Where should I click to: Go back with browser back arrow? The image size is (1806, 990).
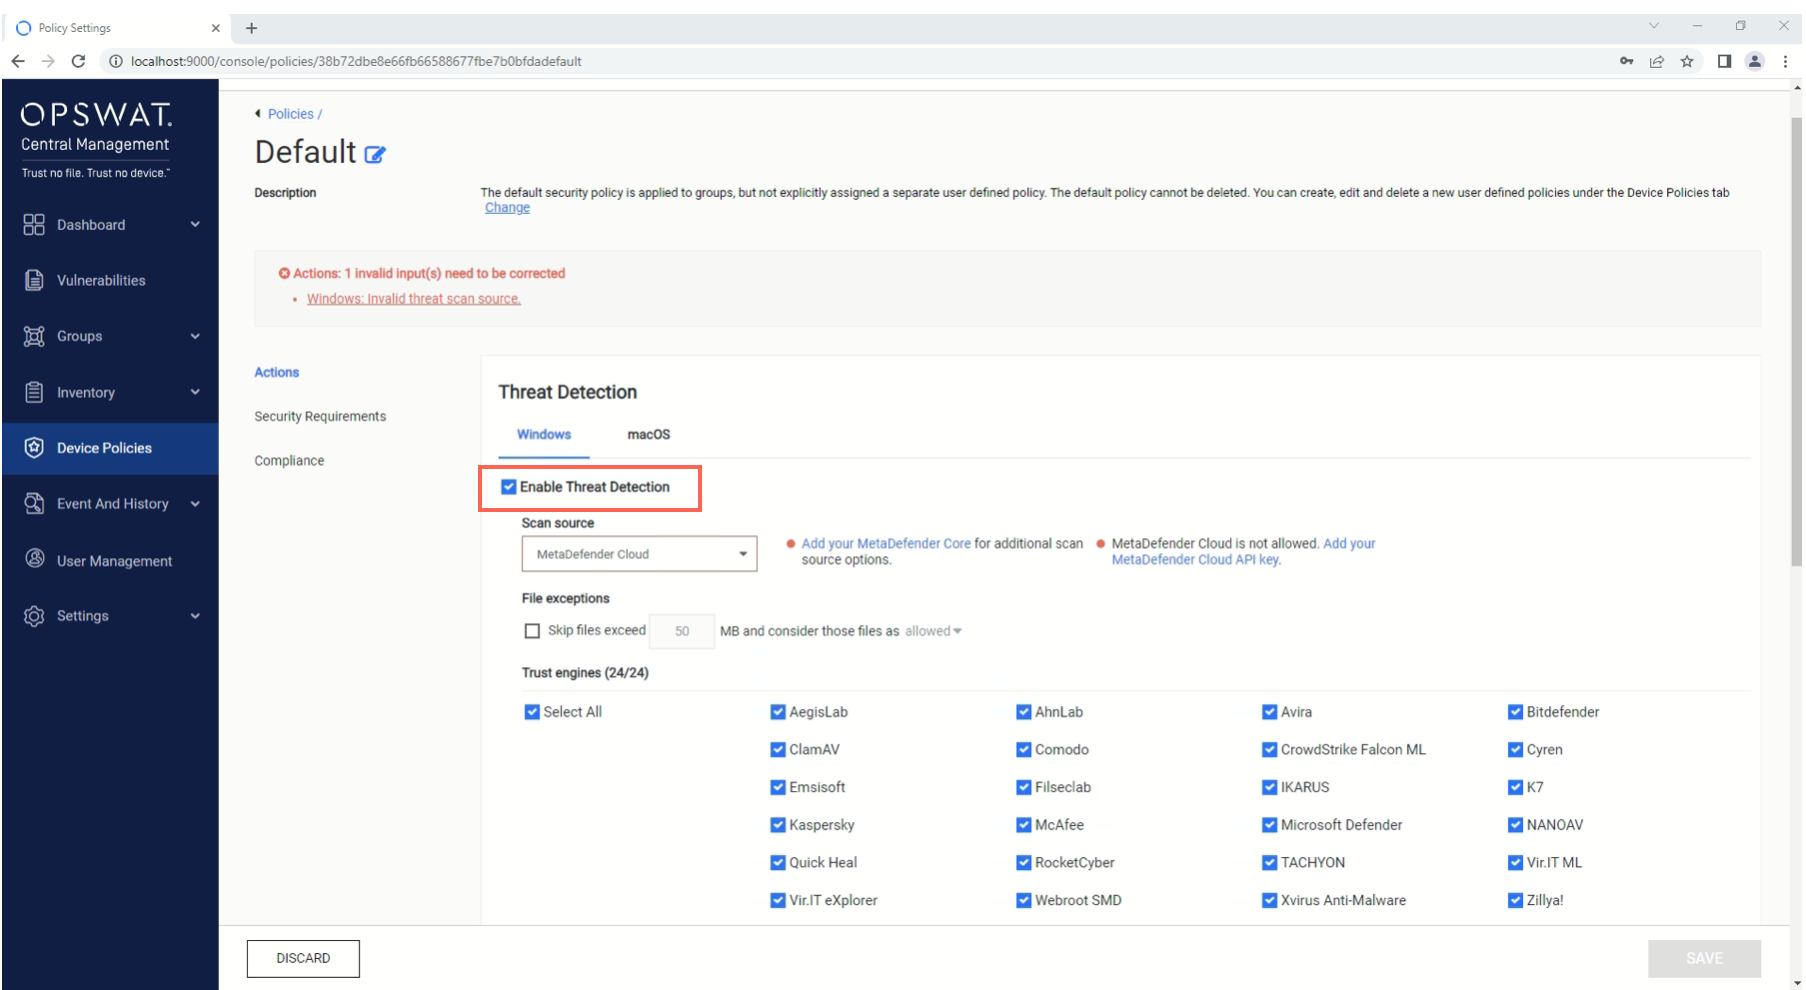pos(18,61)
